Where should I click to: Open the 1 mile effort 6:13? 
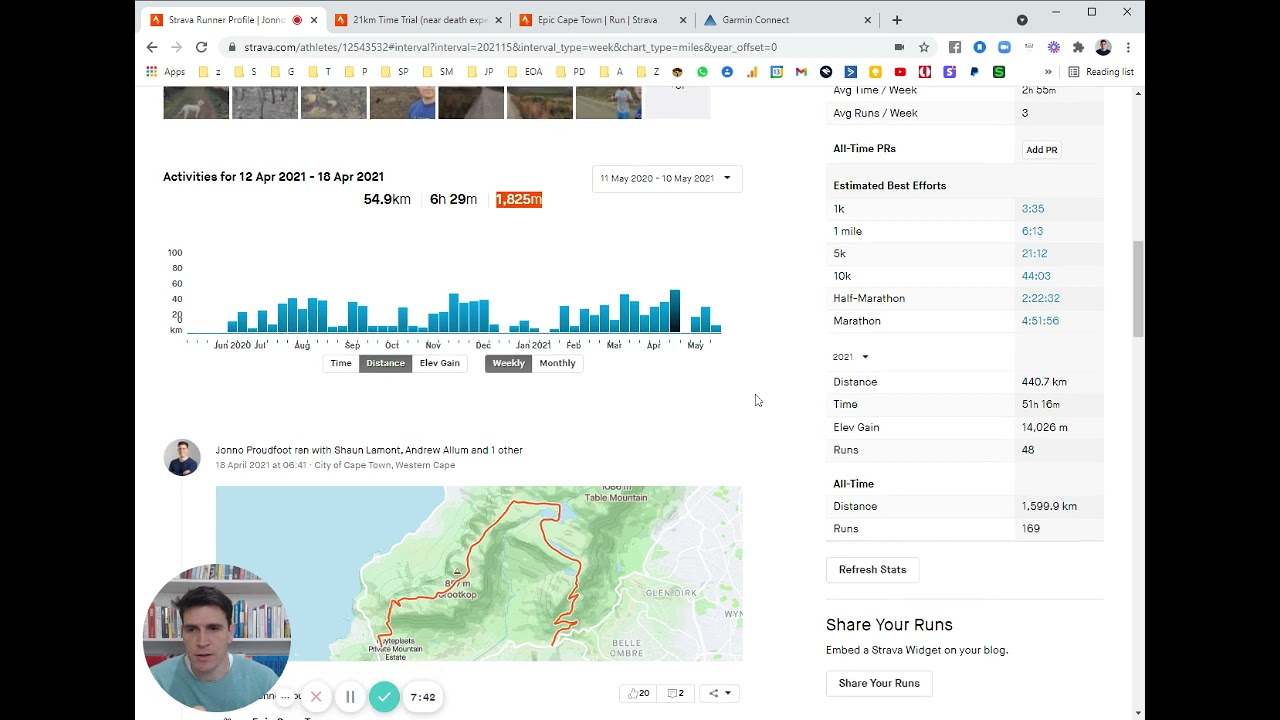tap(1032, 231)
